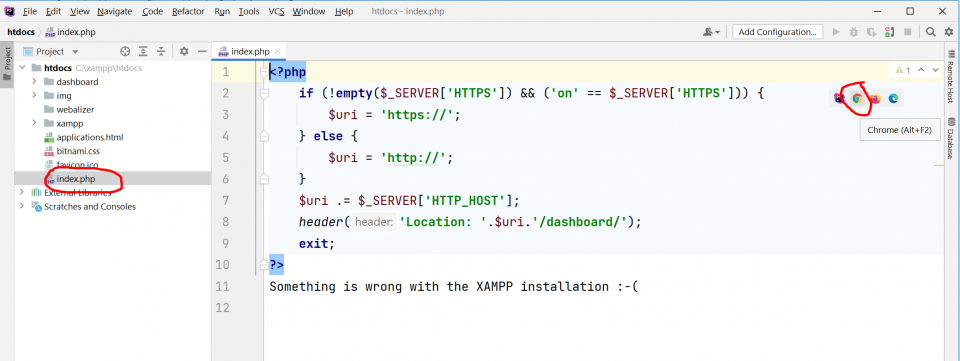The image size is (960, 361).
Task: Toggle the Project side tool tab
Action: tap(7, 65)
